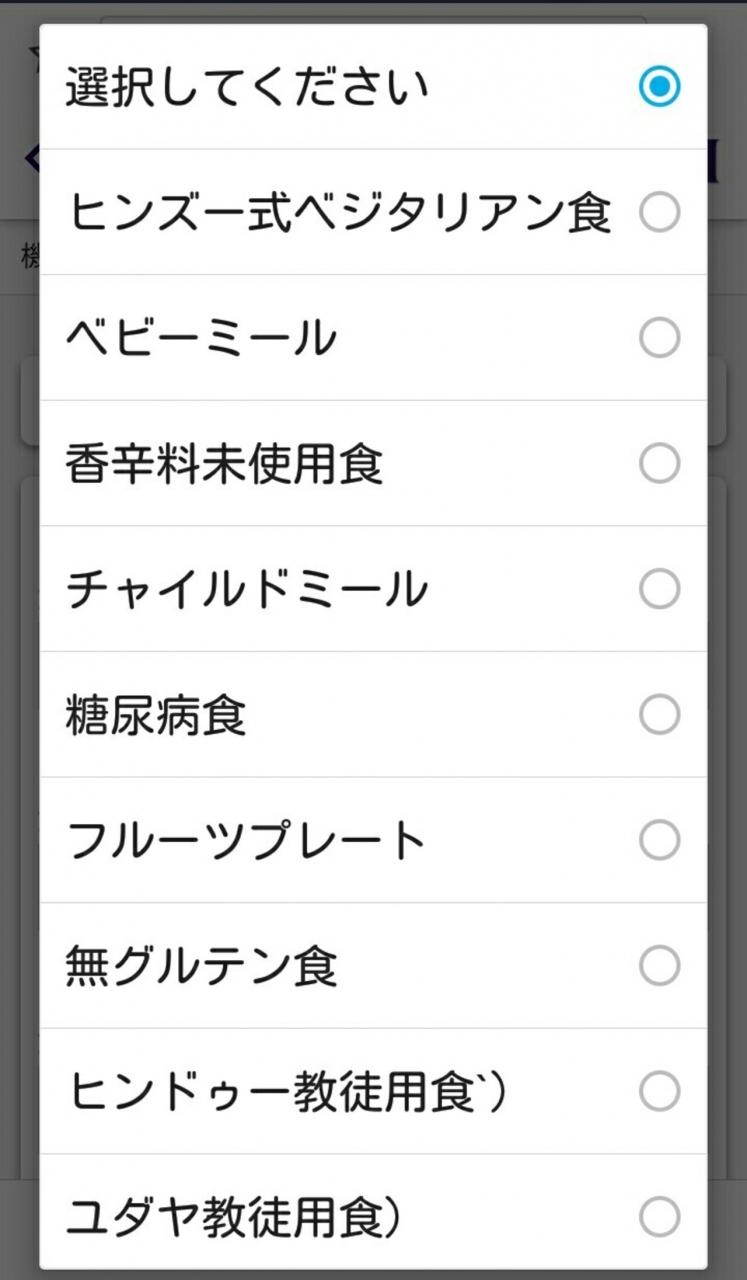Click the 糖尿病食 option text

[156, 716]
